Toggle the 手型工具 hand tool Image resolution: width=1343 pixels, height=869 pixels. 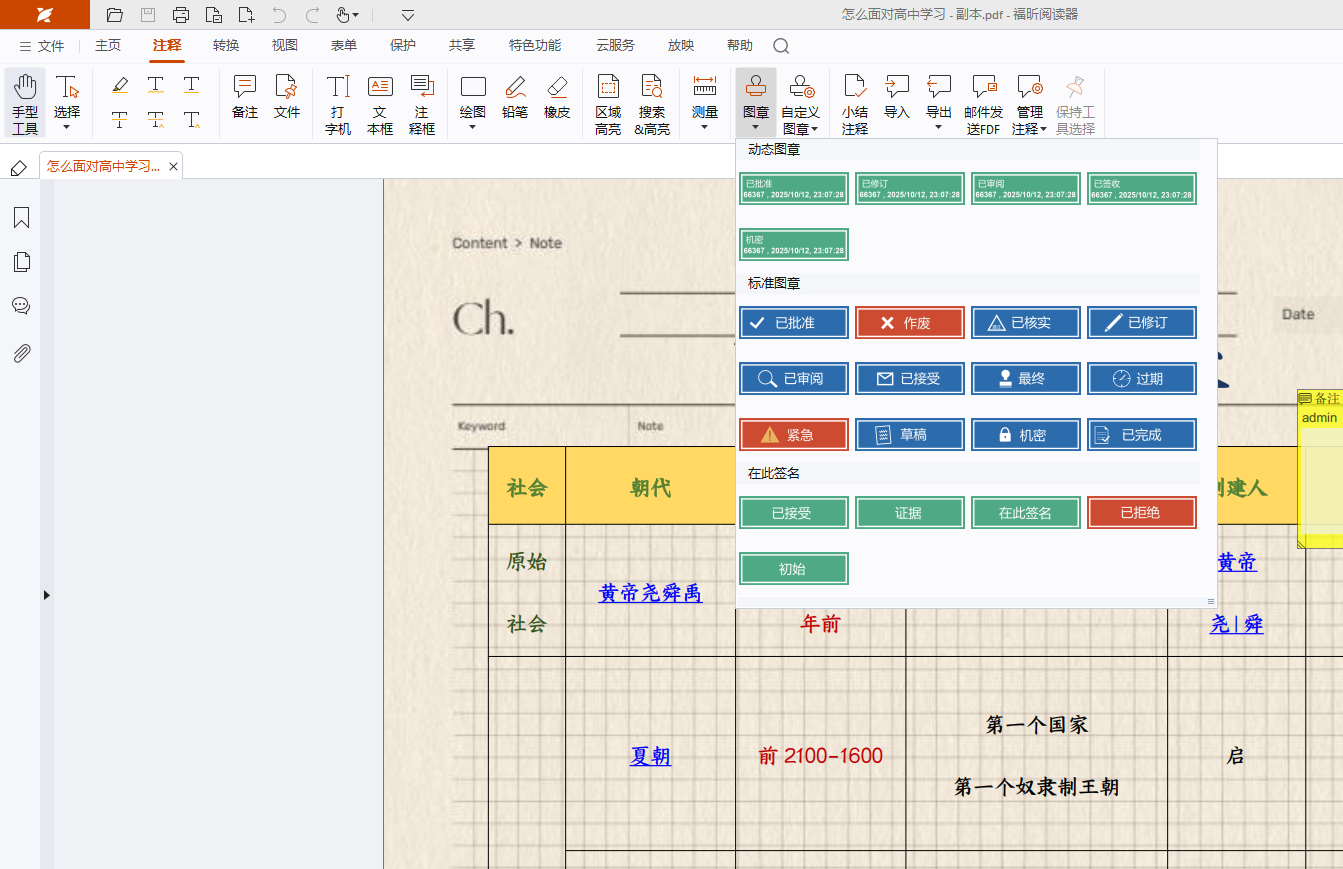pos(25,103)
